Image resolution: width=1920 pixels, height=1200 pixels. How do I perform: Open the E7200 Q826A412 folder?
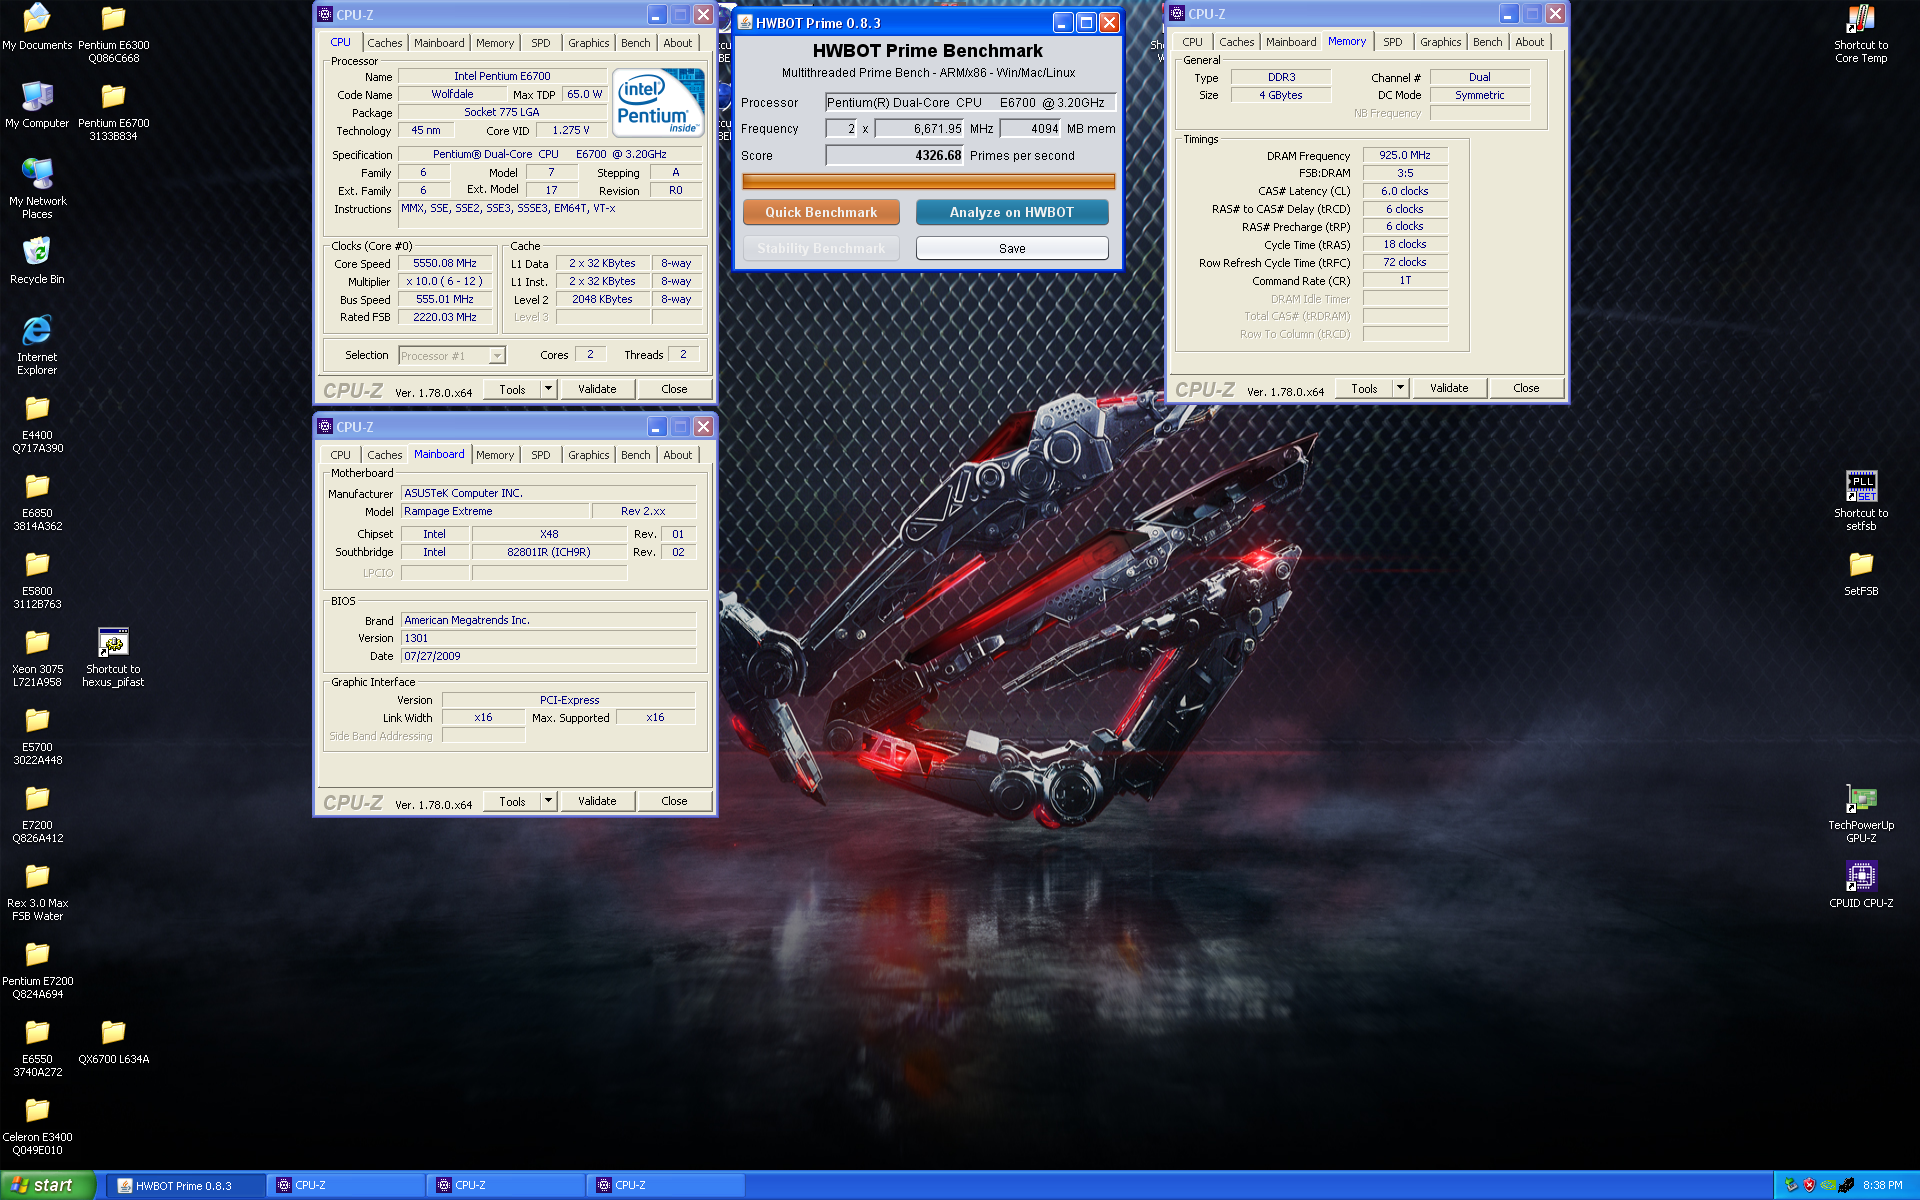pyautogui.click(x=37, y=813)
